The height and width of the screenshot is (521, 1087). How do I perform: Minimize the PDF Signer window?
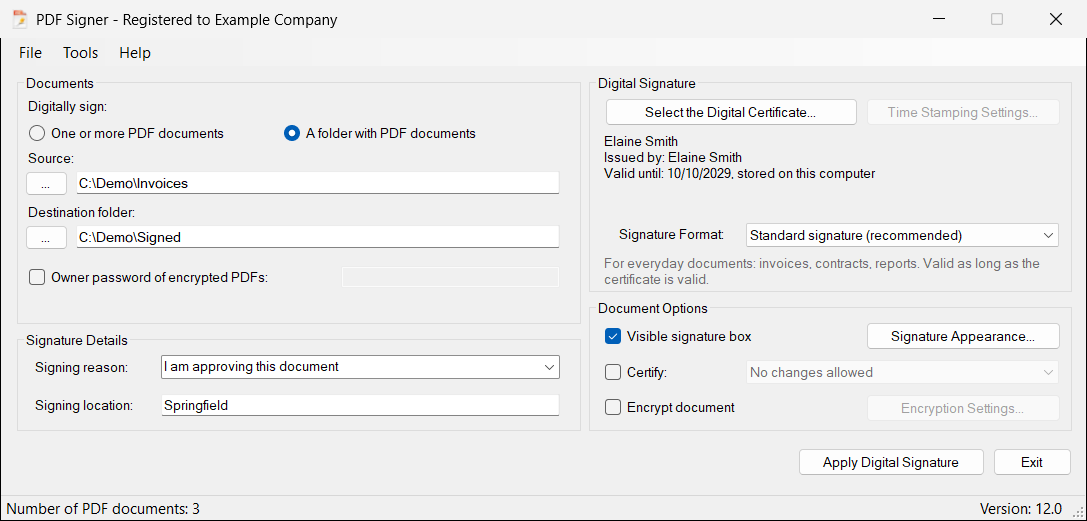[x=937, y=19]
